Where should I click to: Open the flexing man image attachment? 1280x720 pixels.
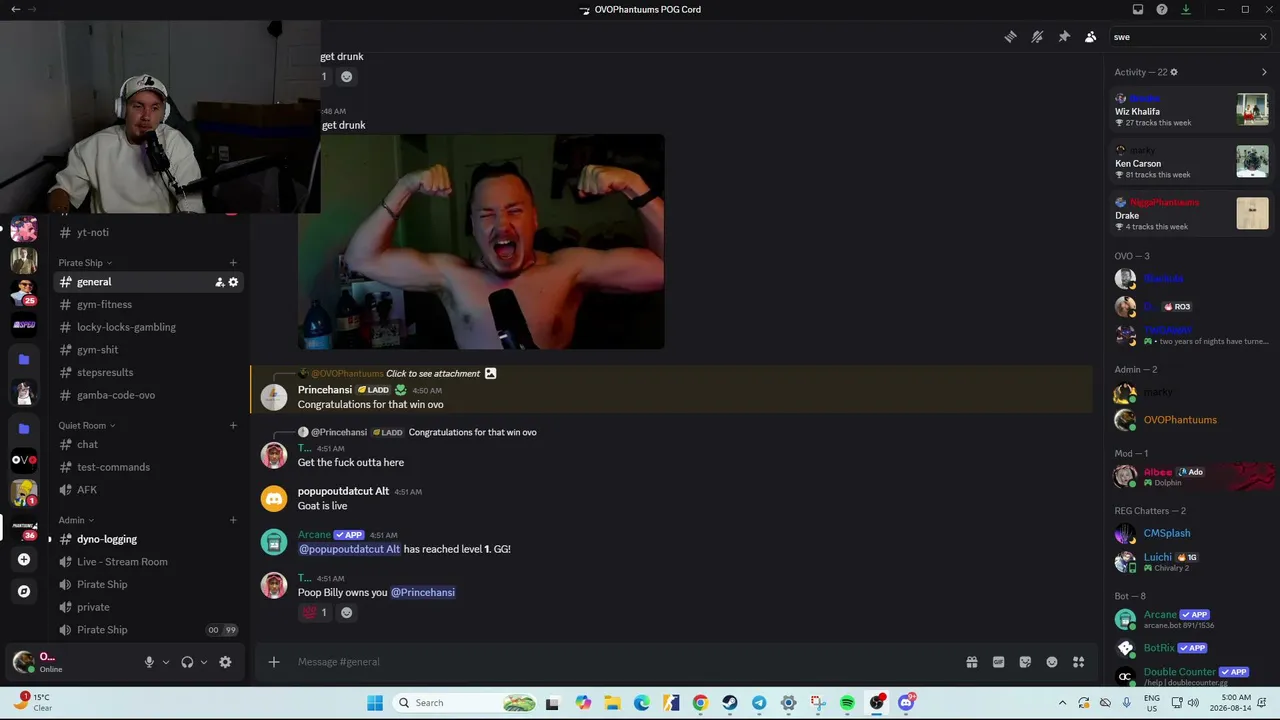tap(481, 242)
